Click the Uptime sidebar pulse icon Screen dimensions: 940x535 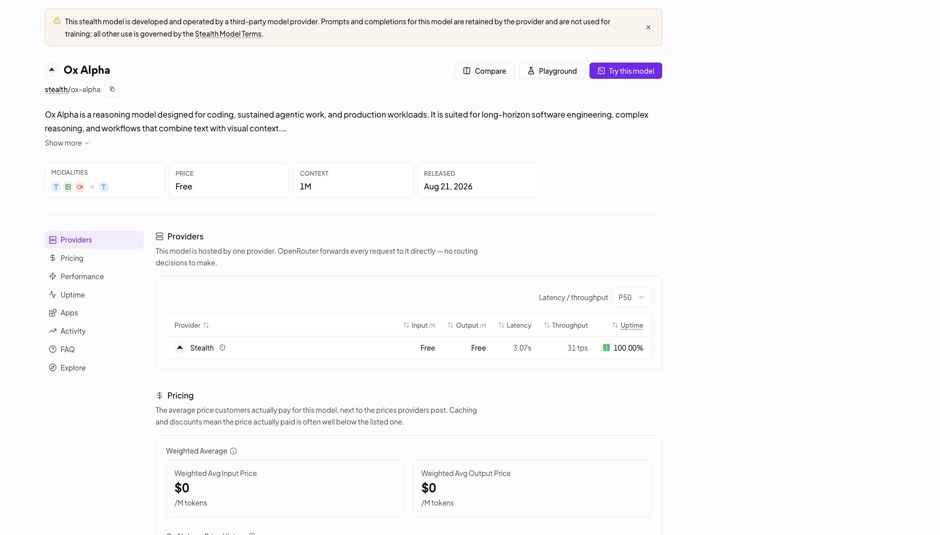[x=53, y=294]
